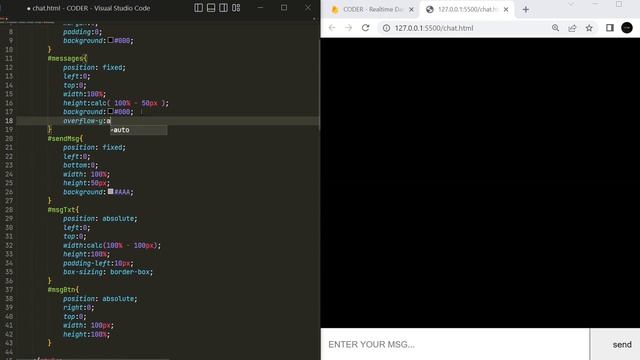The height and width of the screenshot is (360, 640).
Task: Focus the ENTER YOUR MSG input field
Action: pos(455,344)
